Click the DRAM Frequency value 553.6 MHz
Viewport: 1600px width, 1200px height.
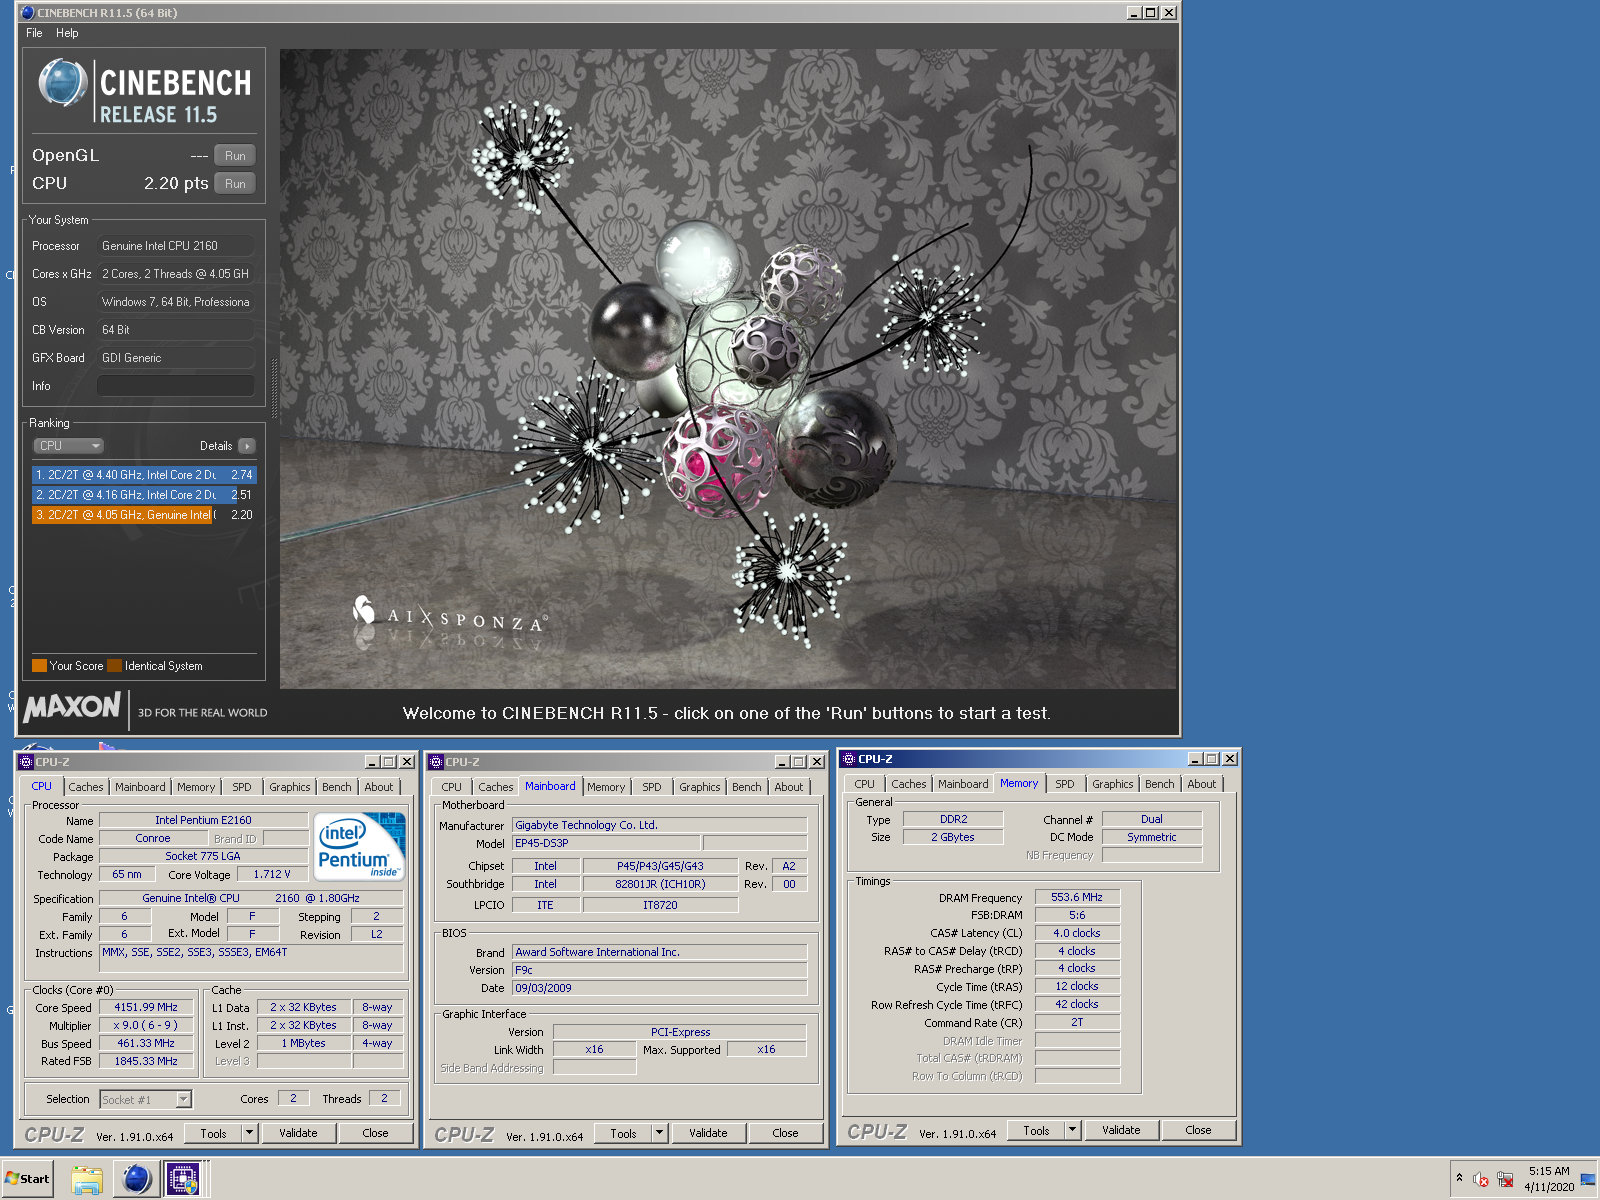point(1077,898)
